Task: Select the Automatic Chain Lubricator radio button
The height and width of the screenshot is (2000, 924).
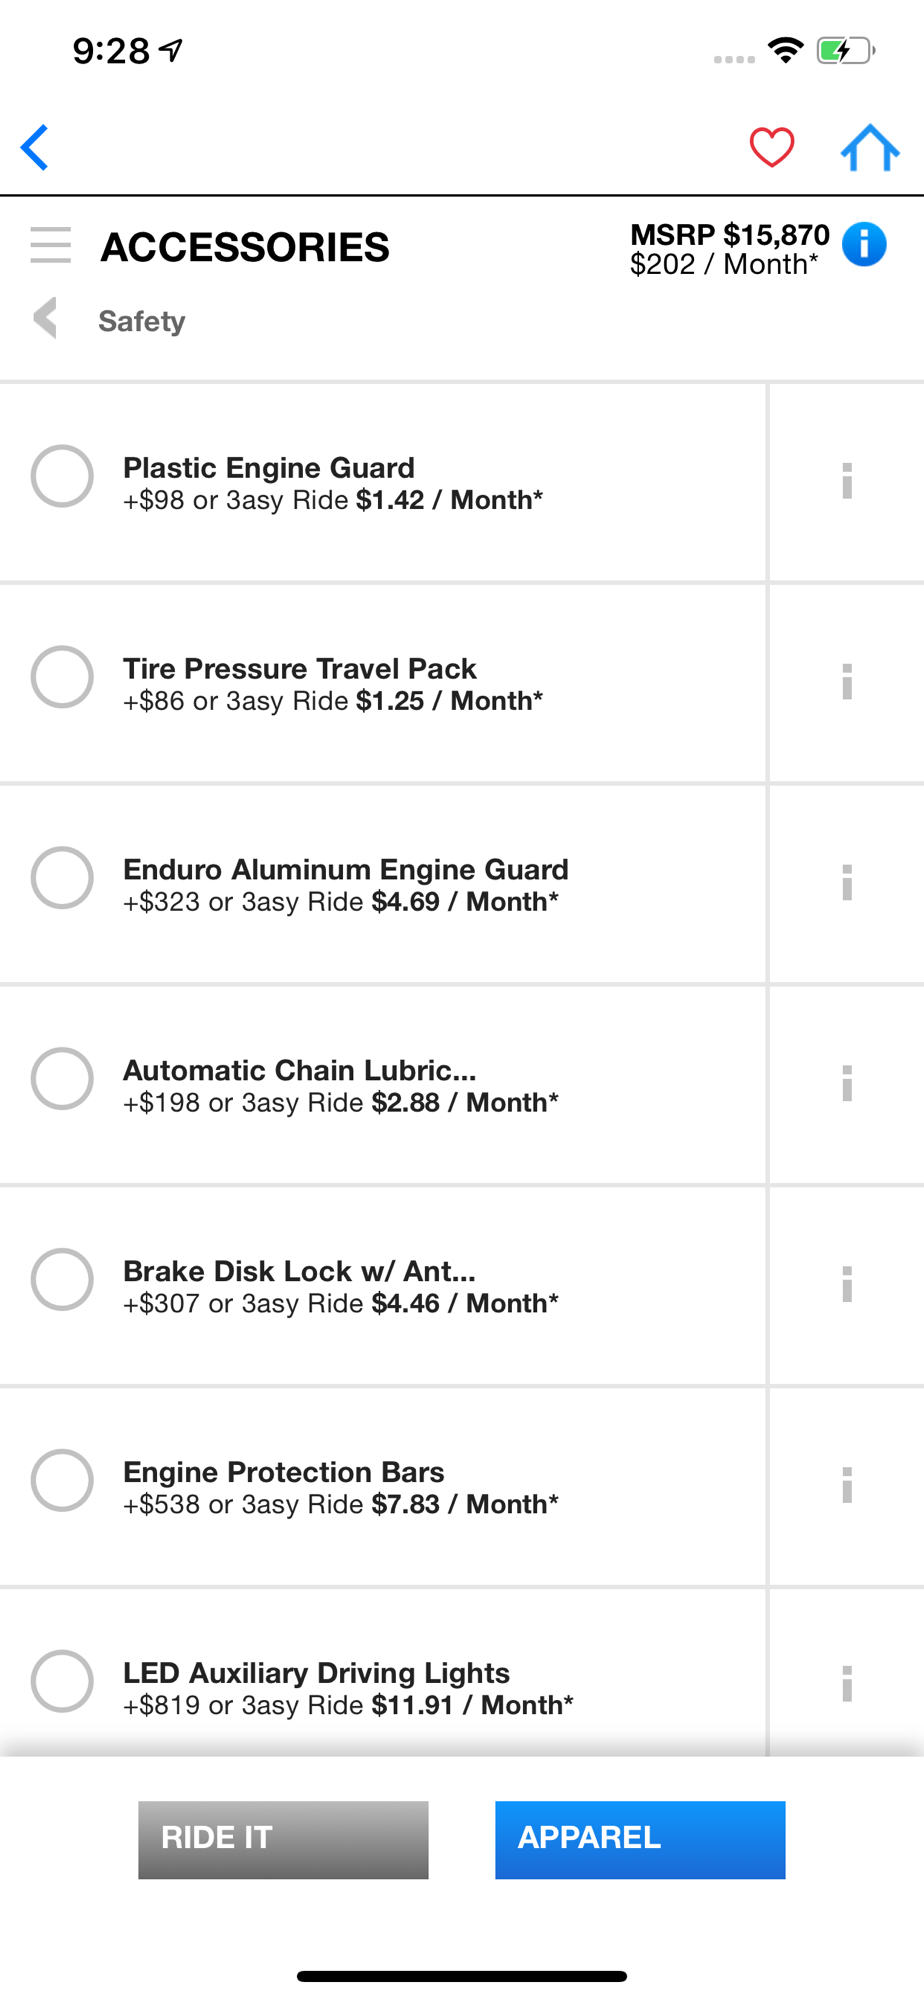Action: pos(62,1079)
